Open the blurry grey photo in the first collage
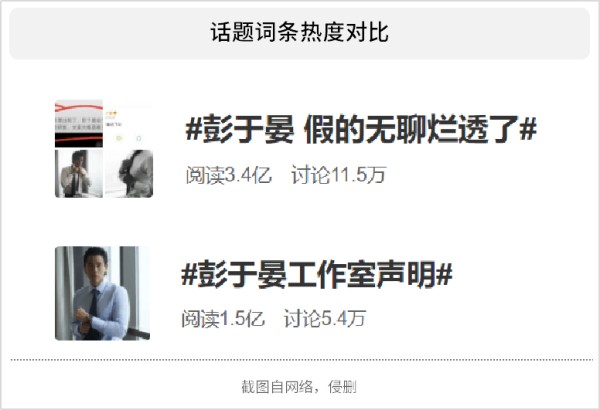 click(129, 173)
